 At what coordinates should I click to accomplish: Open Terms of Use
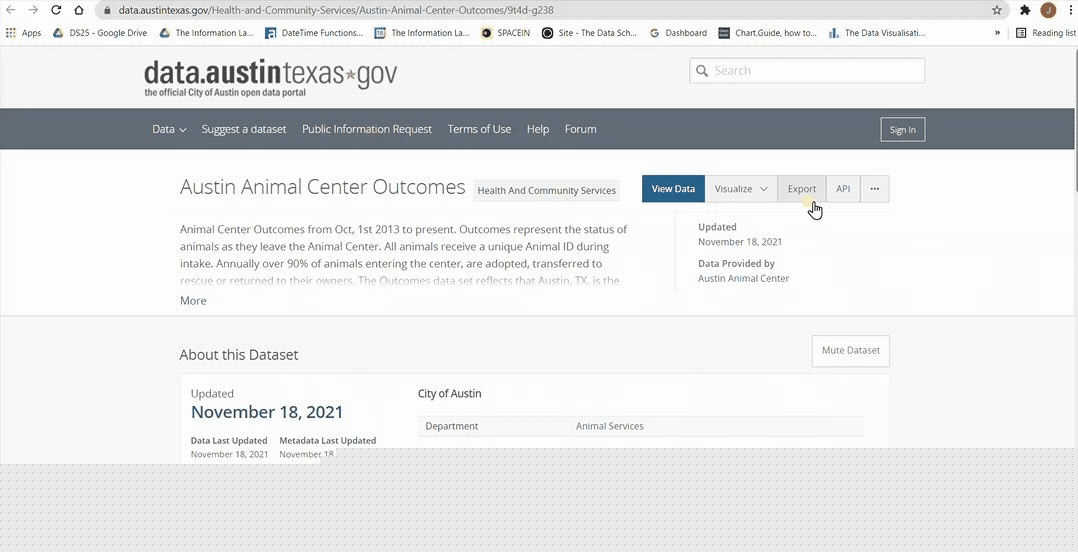[479, 129]
